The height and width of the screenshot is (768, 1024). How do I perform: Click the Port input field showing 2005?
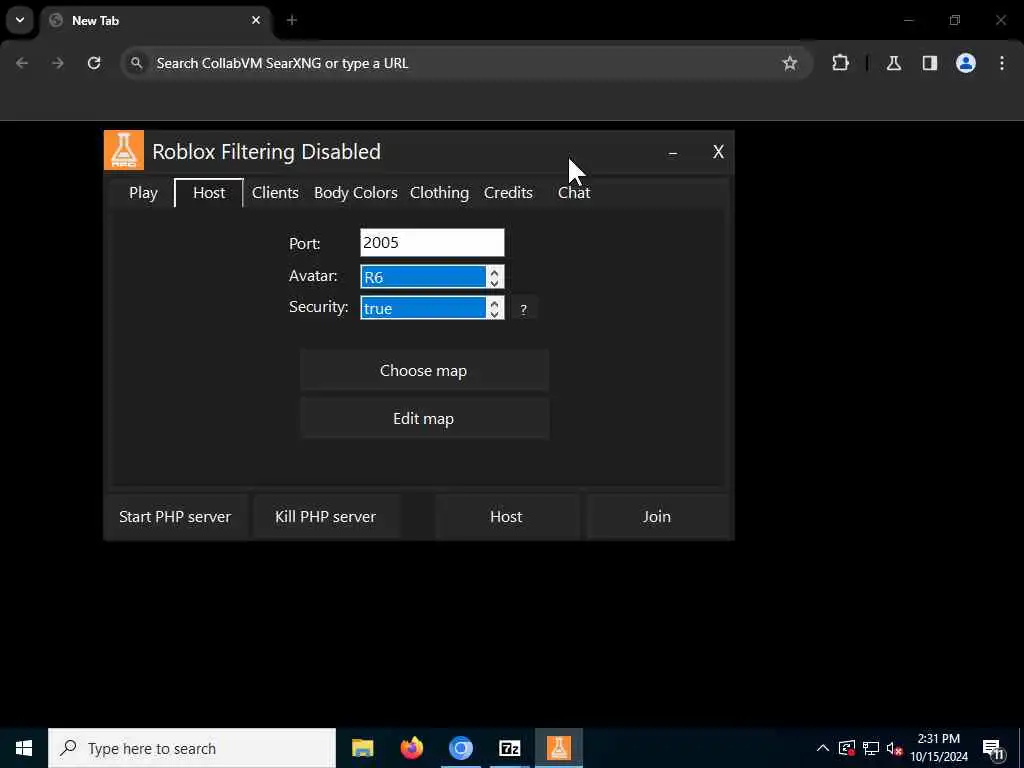click(432, 242)
